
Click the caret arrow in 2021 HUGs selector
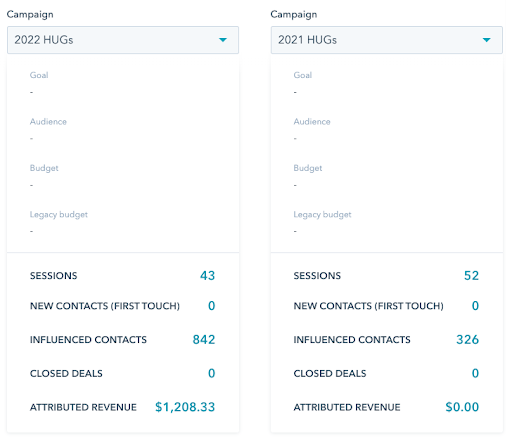pos(487,40)
